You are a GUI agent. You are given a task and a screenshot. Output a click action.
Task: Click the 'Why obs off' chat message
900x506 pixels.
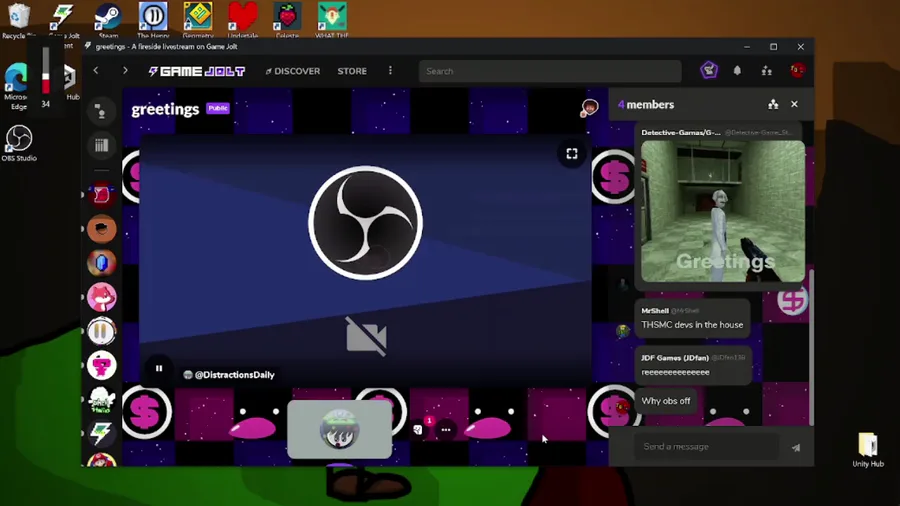tap(666, 400)
